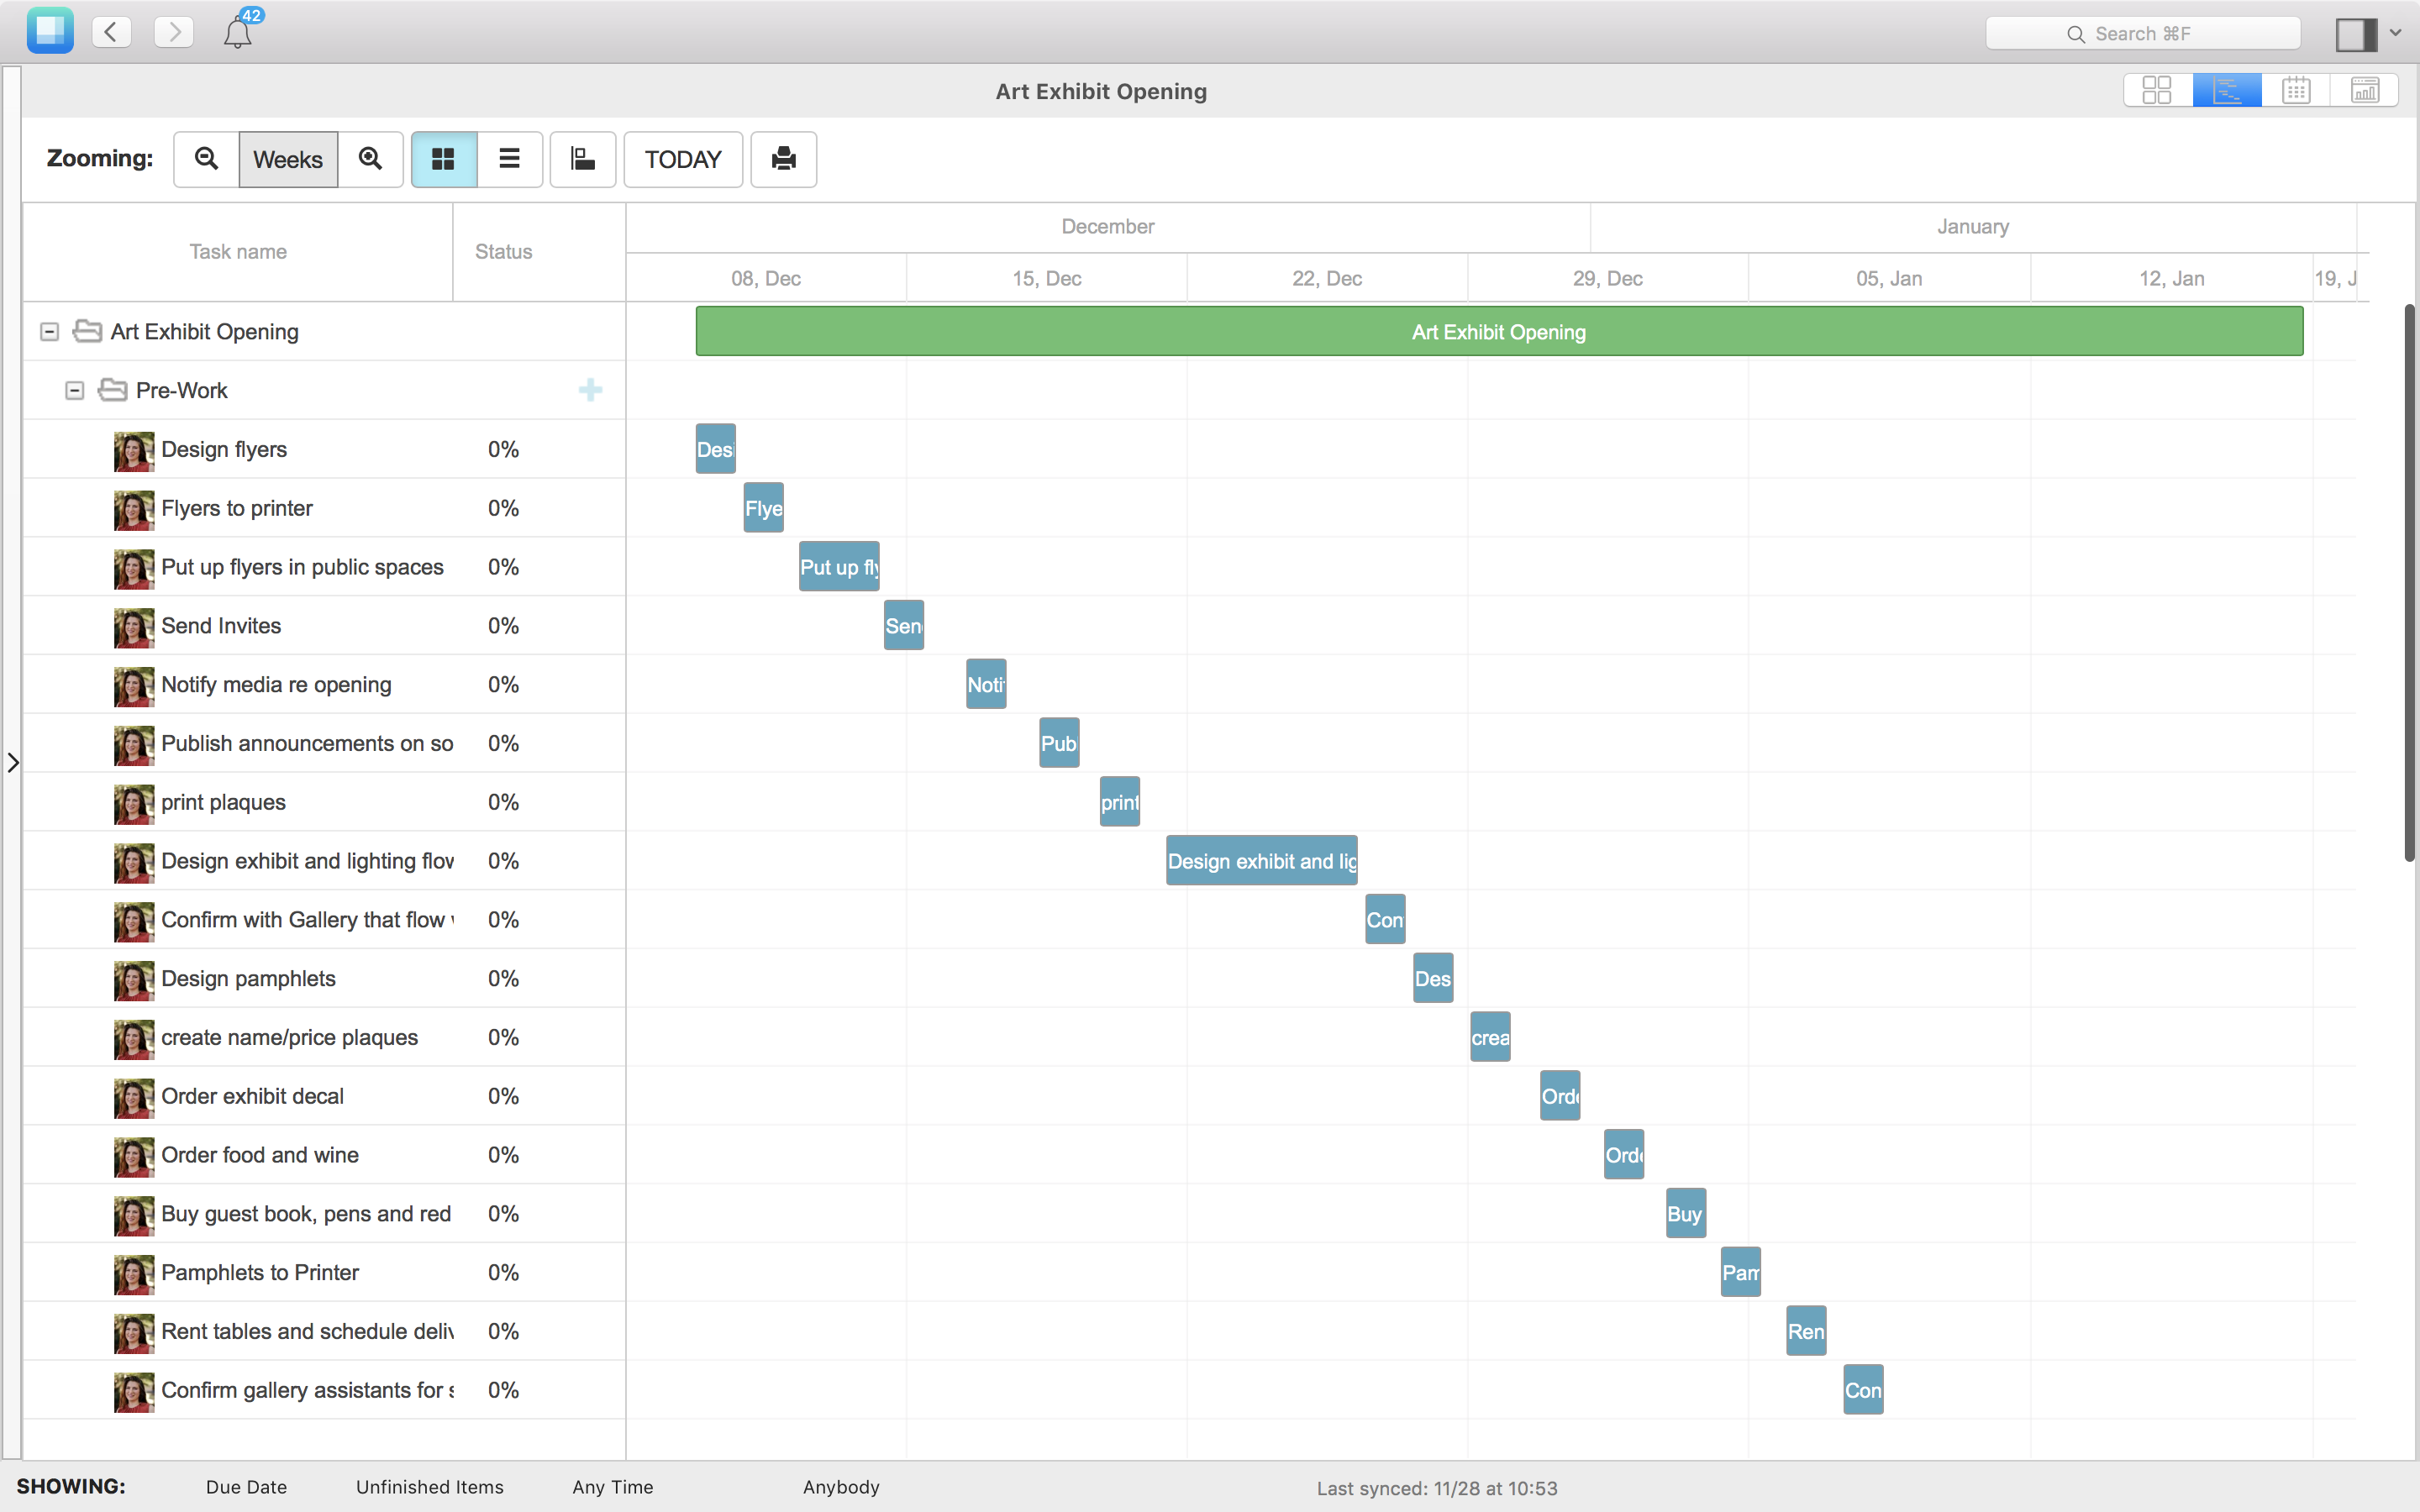Toggle the left sidebar open with the chevron
The height and width of the screenshot is (1512, 2420).
pos(13,763)
